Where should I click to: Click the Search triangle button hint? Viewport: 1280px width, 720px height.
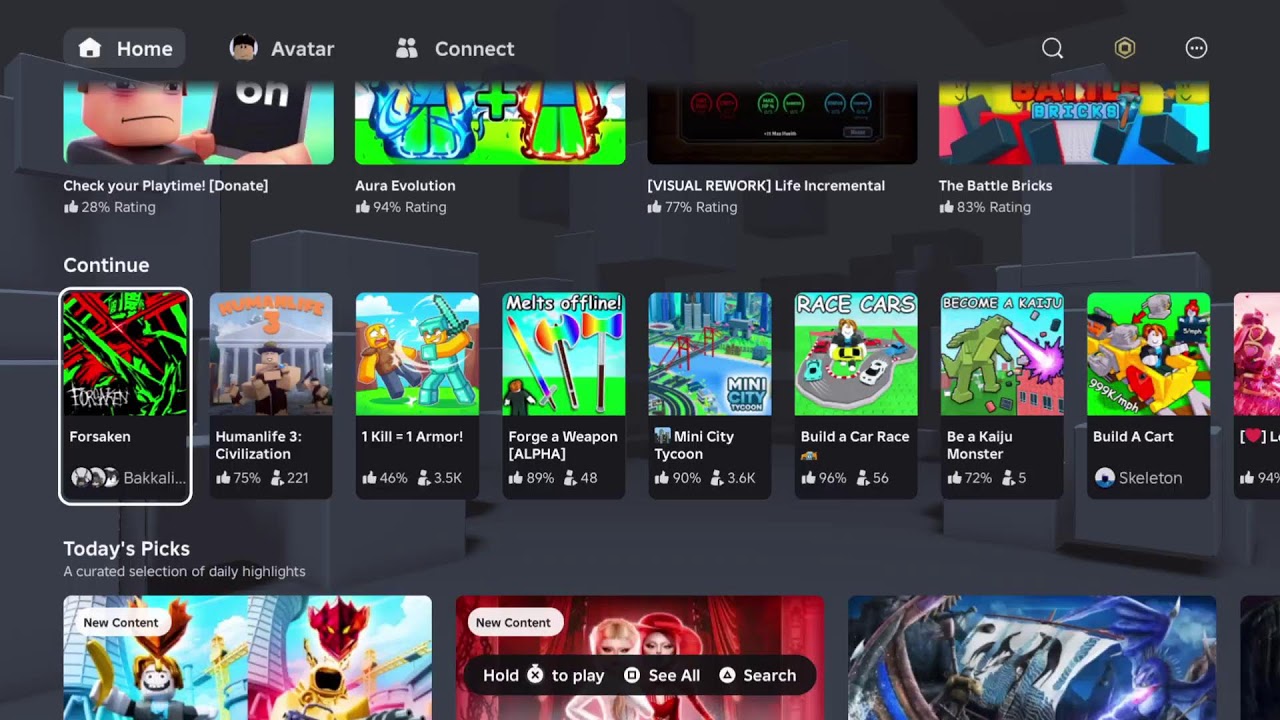[x=757, y=676]
